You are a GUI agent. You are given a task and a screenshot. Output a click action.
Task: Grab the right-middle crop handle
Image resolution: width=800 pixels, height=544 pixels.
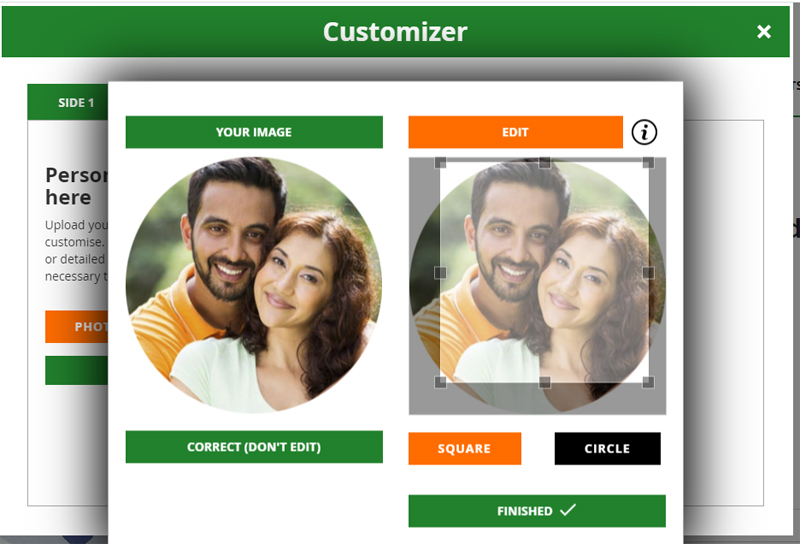click(x=648, y=273)
